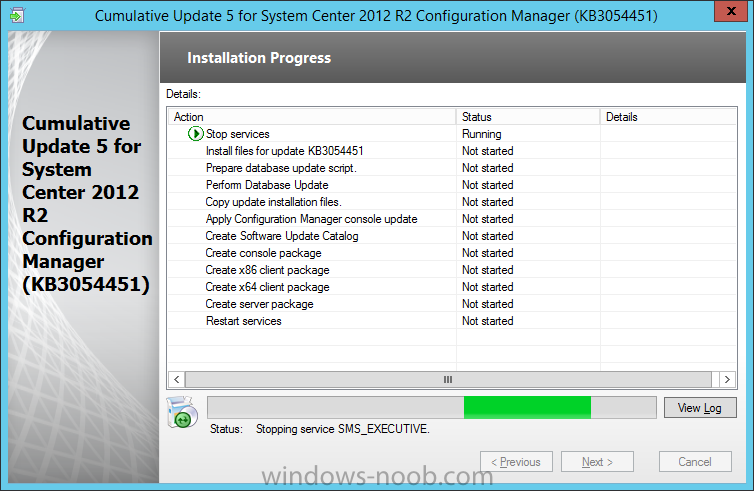Select the Create x86 client package row

452,270
